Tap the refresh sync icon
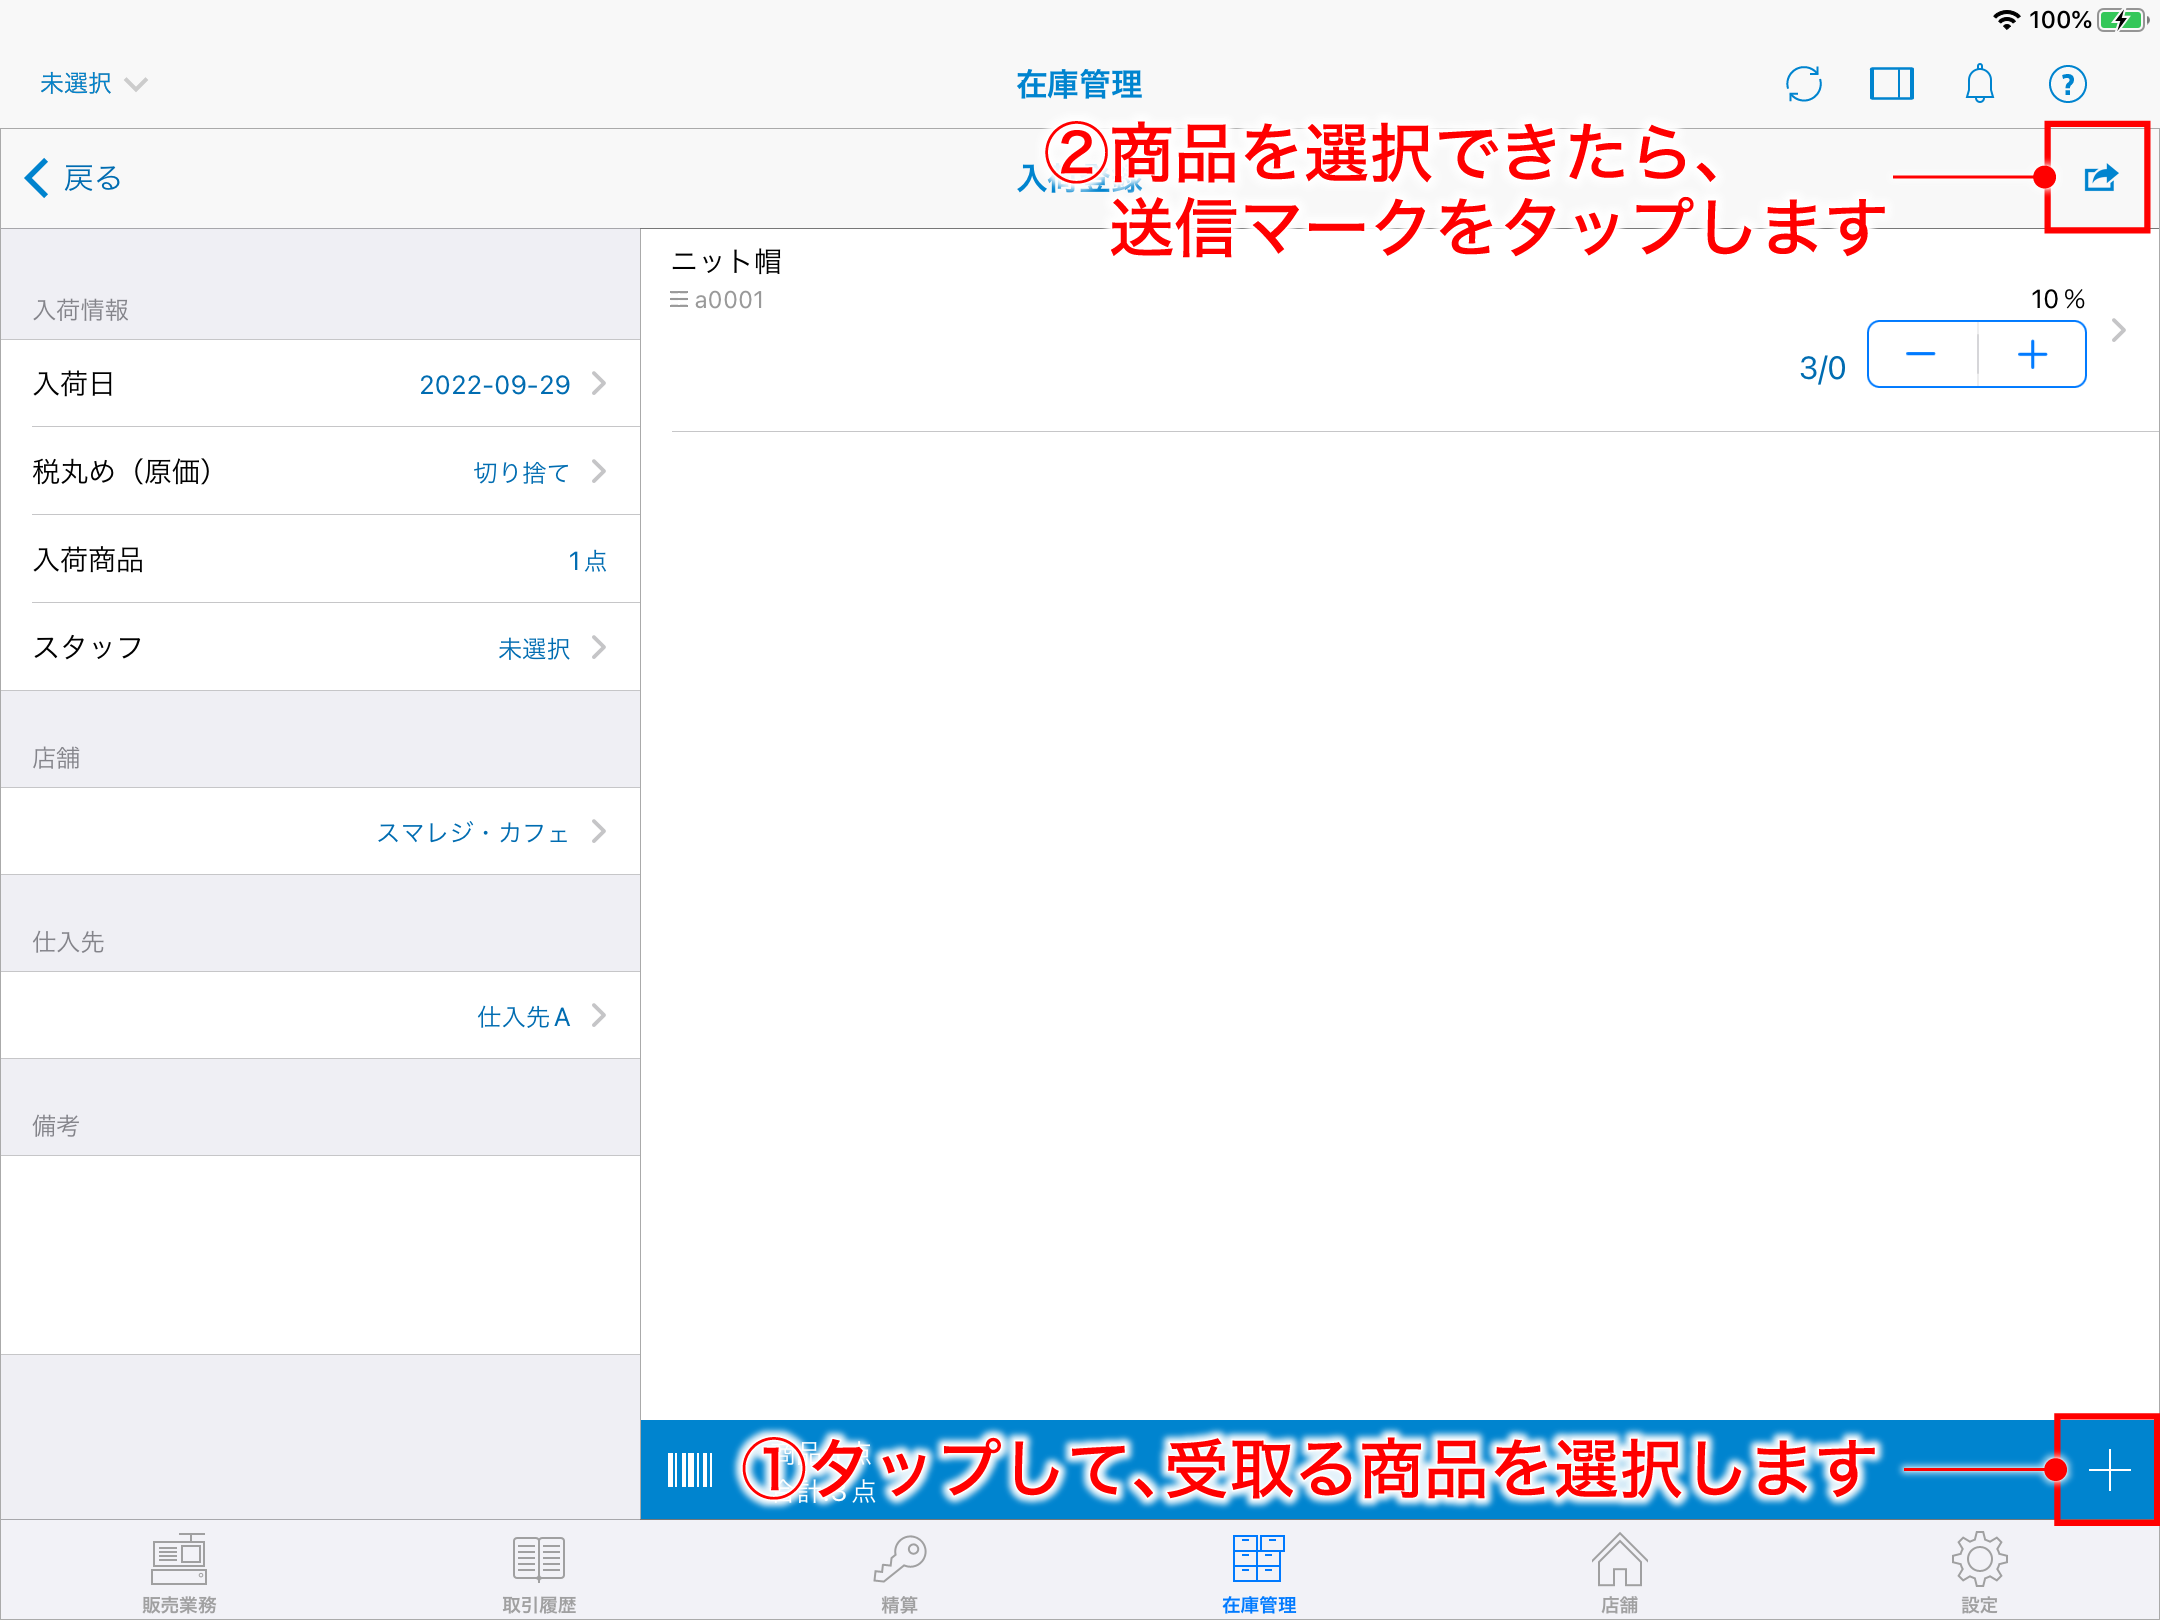Viewport: 2160px width, 1620px height. (1803, 84)
